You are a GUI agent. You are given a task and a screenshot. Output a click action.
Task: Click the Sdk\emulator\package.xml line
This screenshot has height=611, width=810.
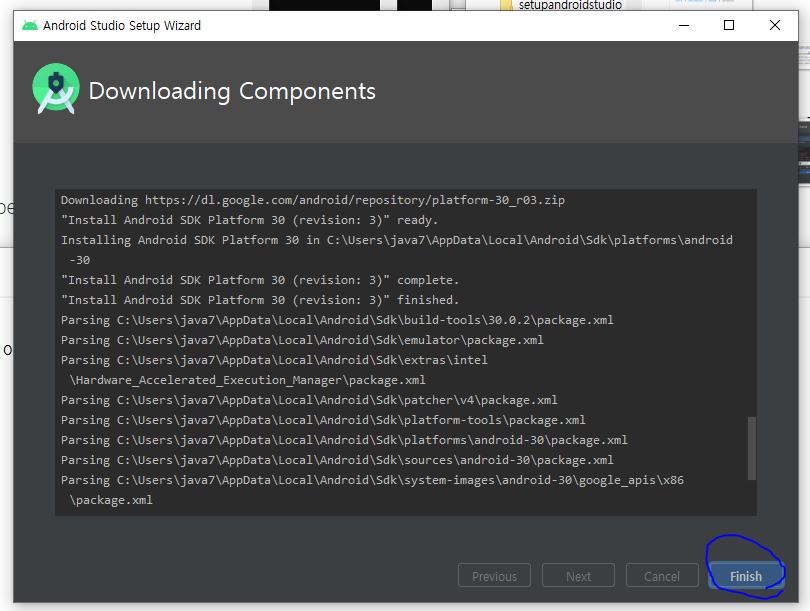[302, 340]
